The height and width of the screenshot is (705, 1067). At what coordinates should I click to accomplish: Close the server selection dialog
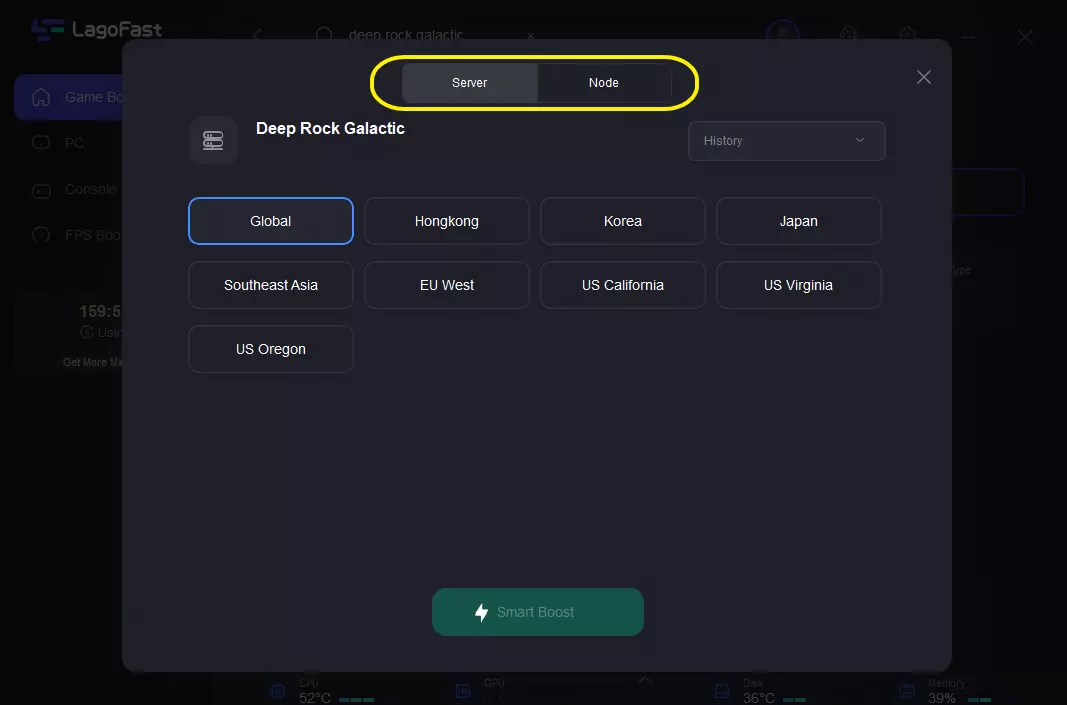(923, 77)
